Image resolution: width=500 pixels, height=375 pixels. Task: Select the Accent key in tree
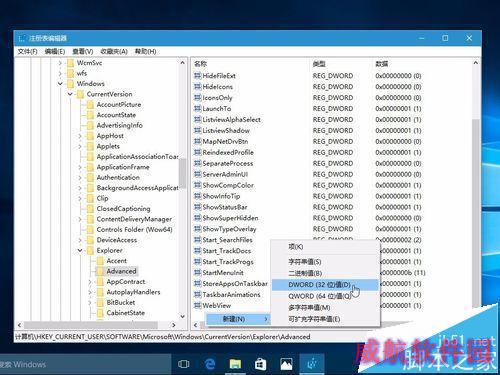coord(117,261)
